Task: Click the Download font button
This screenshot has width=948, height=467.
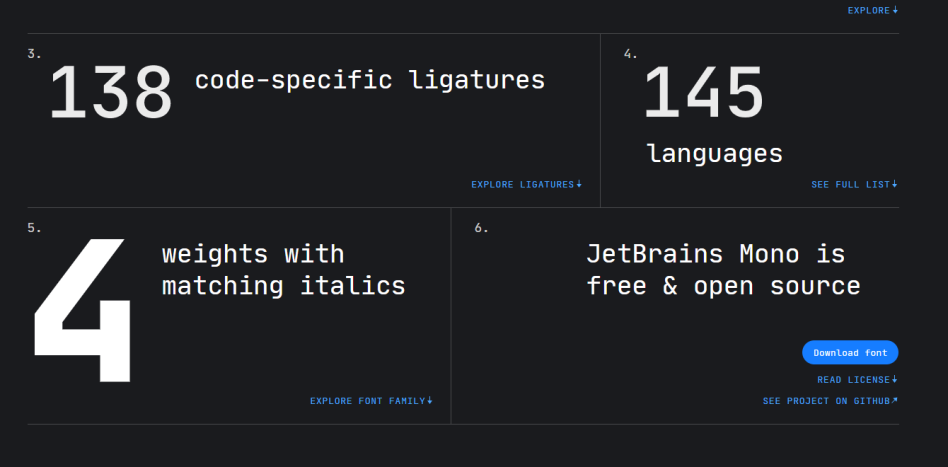Action: coord(850,353)
